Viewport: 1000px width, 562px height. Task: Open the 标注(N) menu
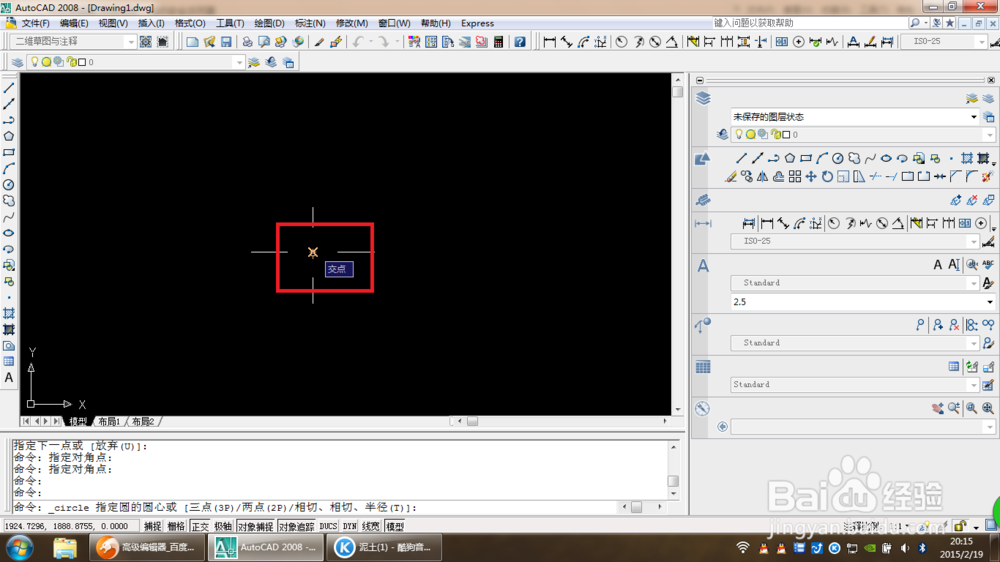point(310,23)
